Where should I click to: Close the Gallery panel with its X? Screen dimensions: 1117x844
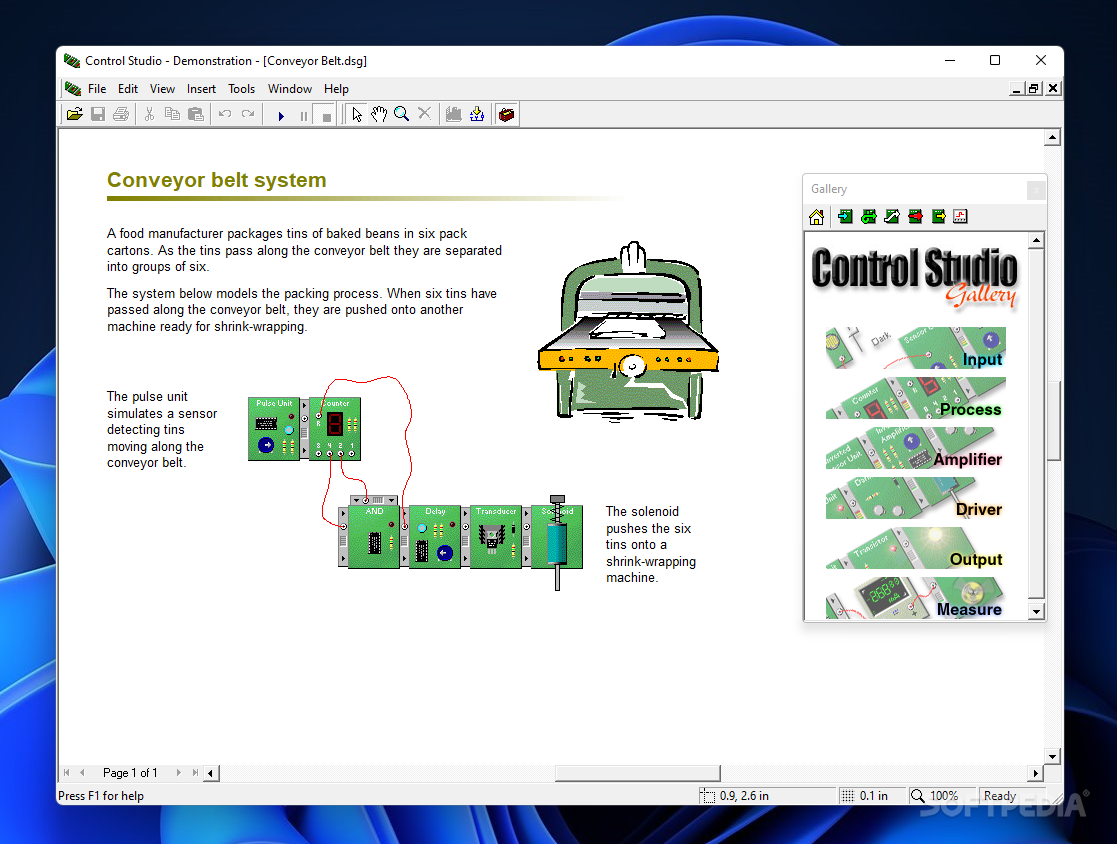click(1036, 190)
